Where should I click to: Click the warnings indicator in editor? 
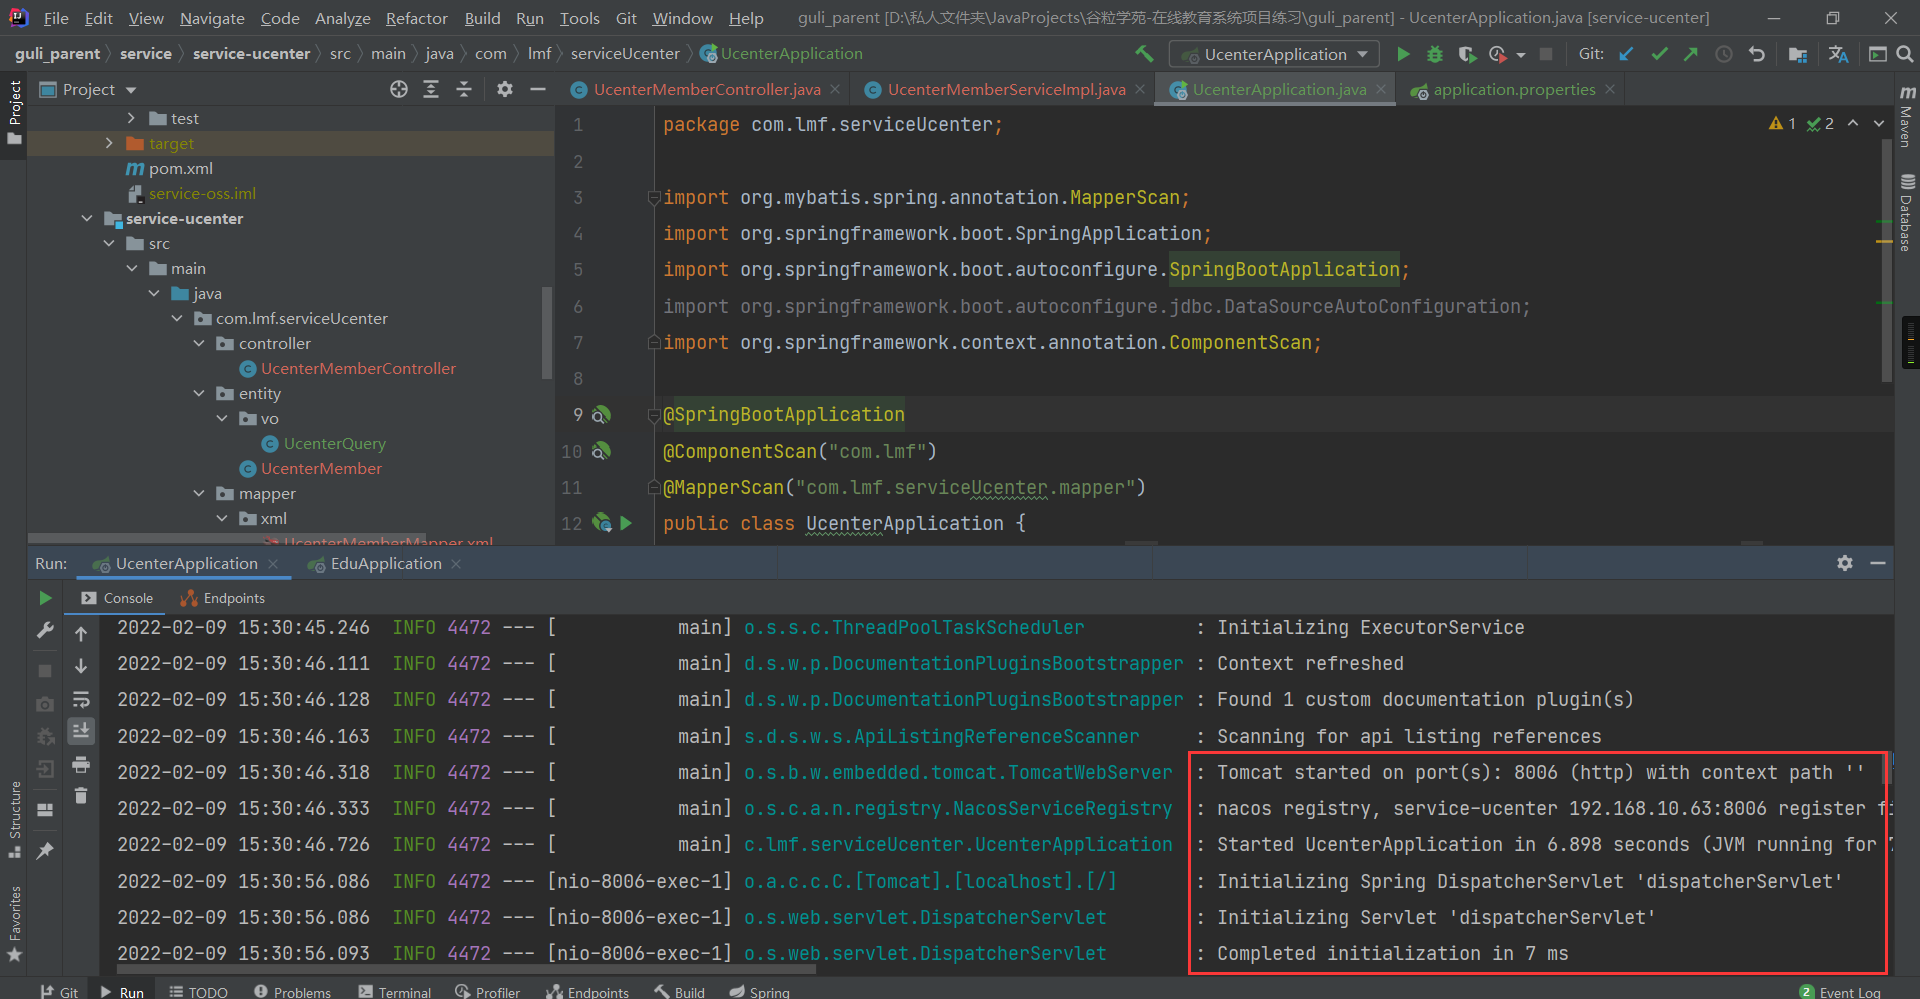(1782, 124)
